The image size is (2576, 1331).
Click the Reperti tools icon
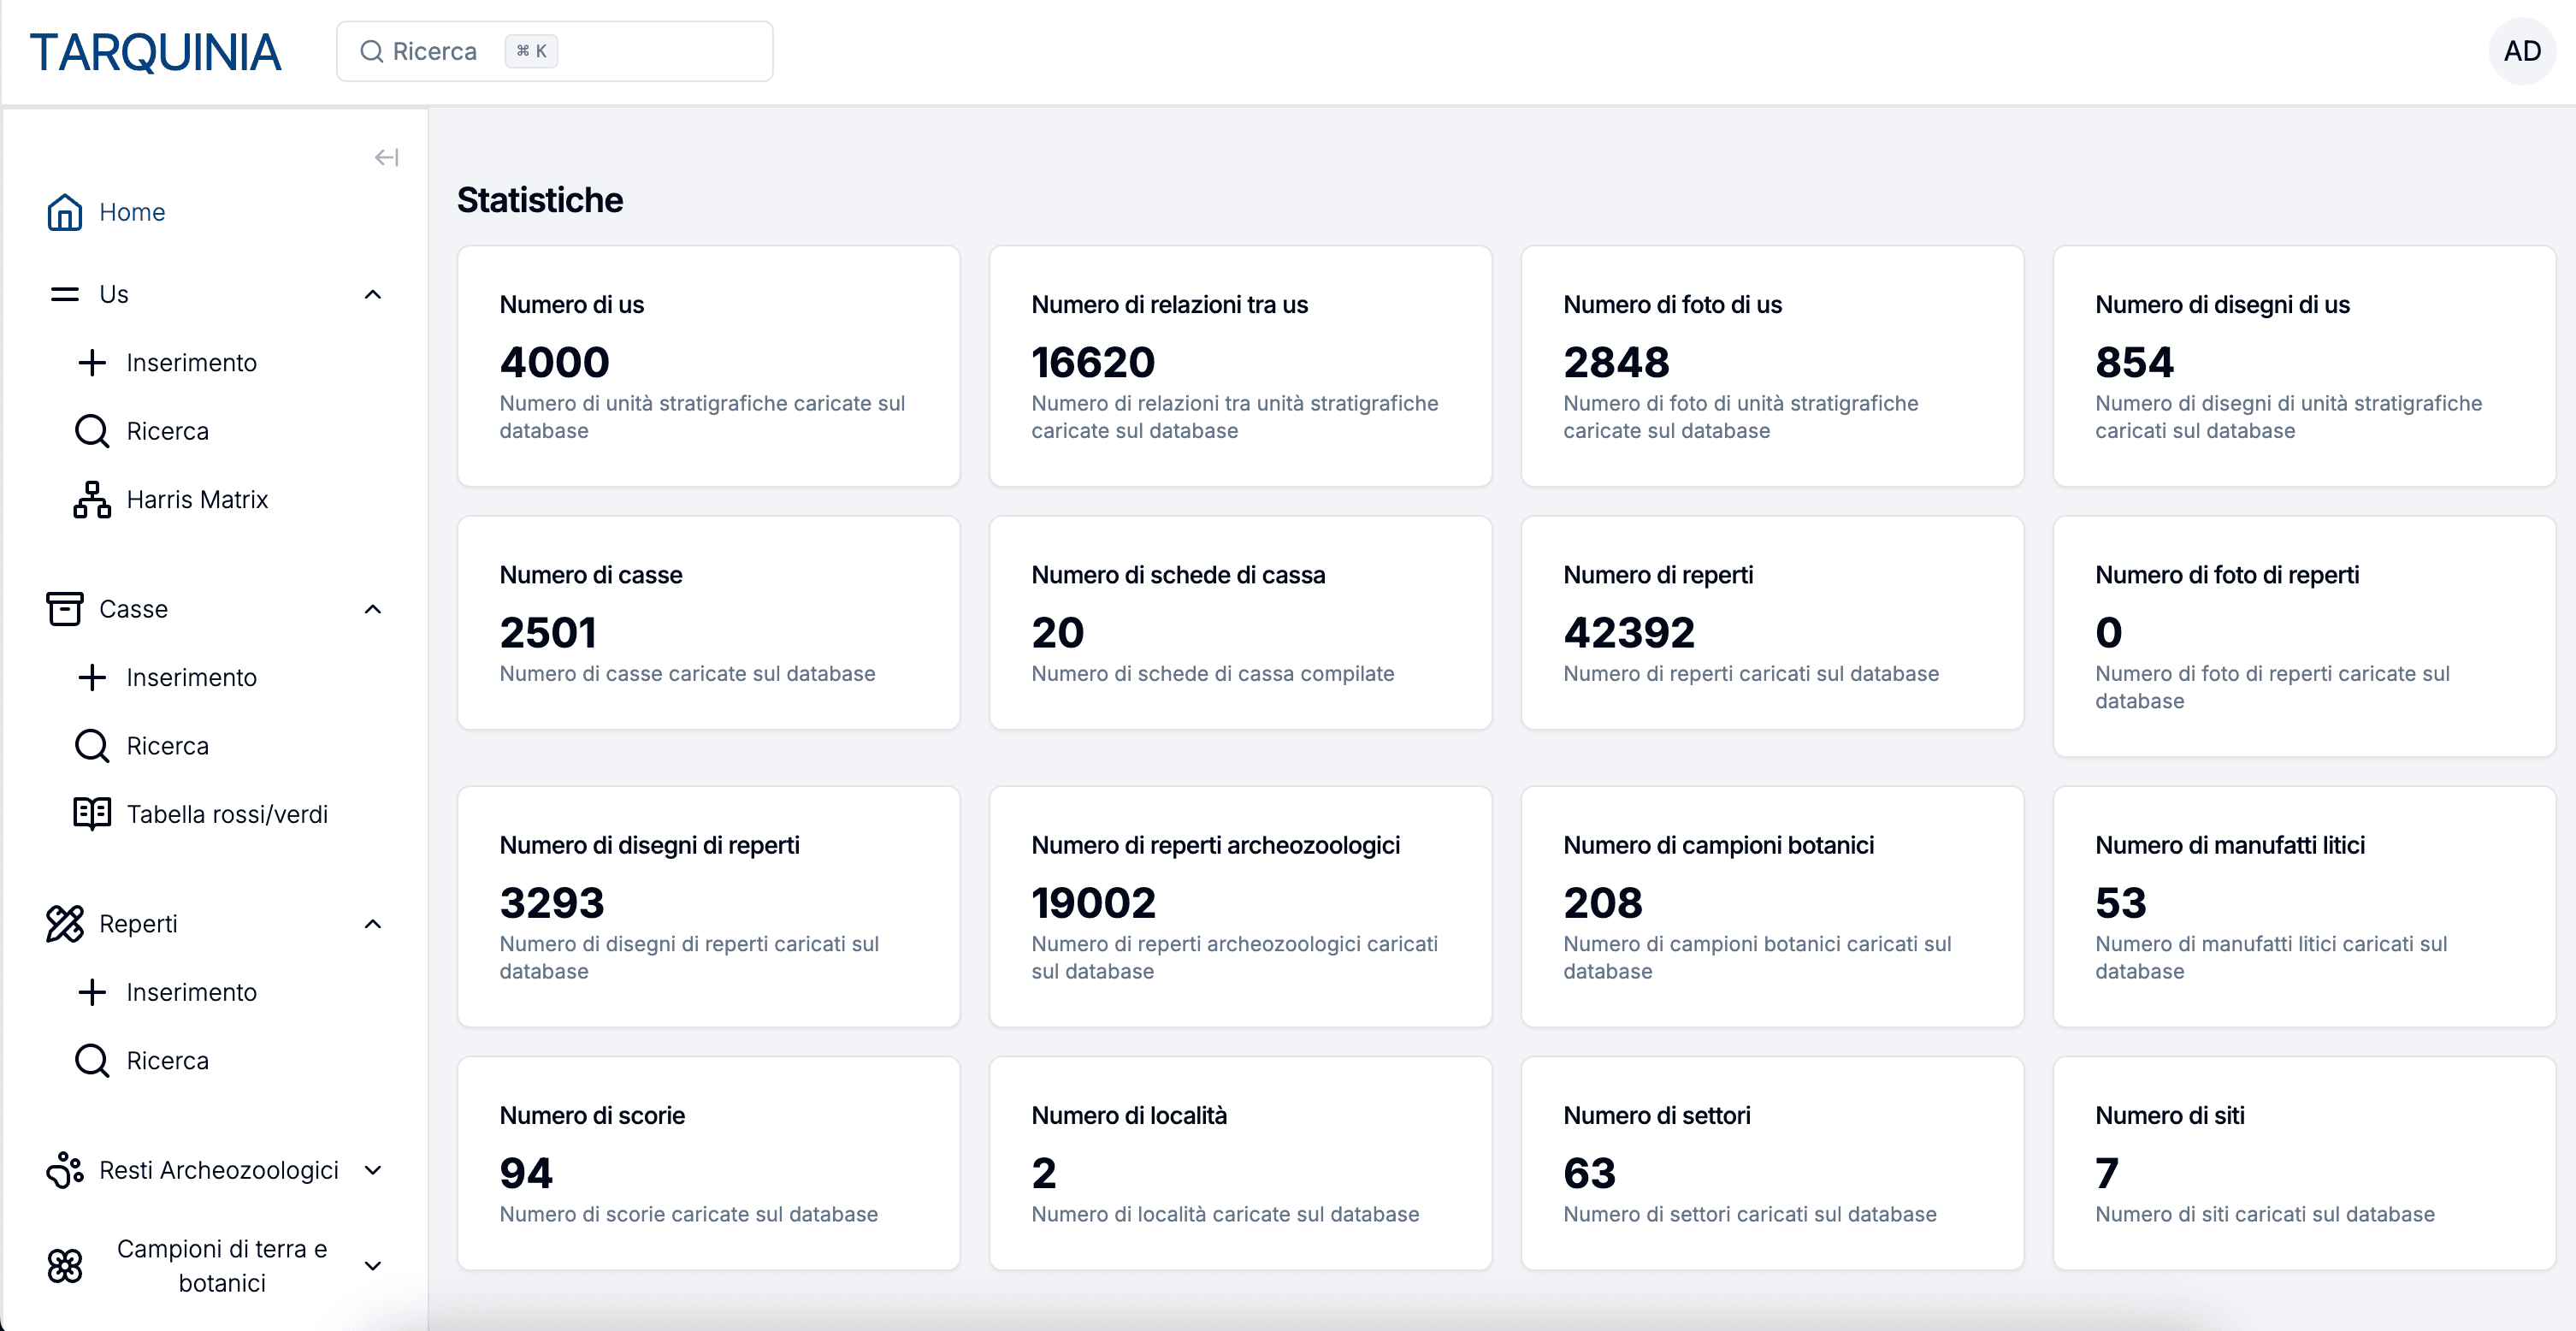tap(64, 923)
